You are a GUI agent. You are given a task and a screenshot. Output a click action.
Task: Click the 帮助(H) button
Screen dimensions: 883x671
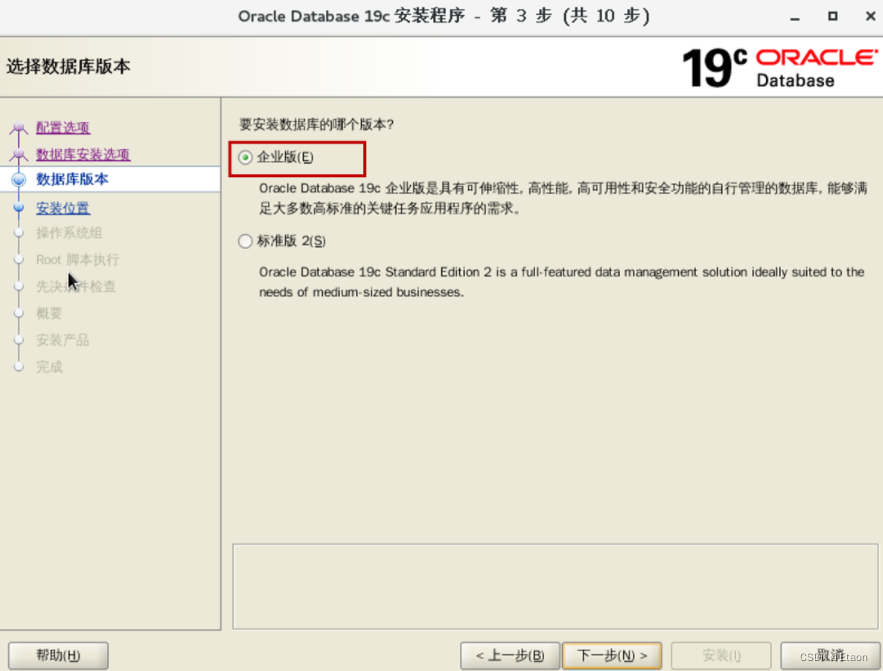[58, 656]
